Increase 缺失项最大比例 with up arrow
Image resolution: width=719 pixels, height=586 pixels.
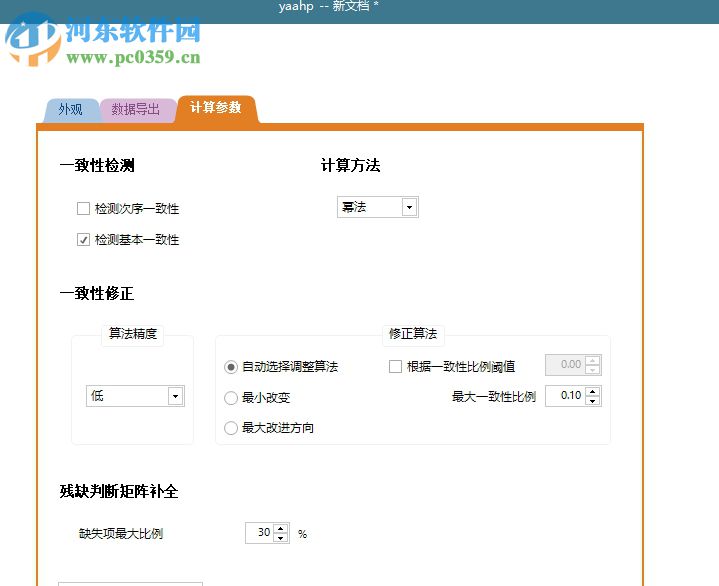tap(281, 528)
